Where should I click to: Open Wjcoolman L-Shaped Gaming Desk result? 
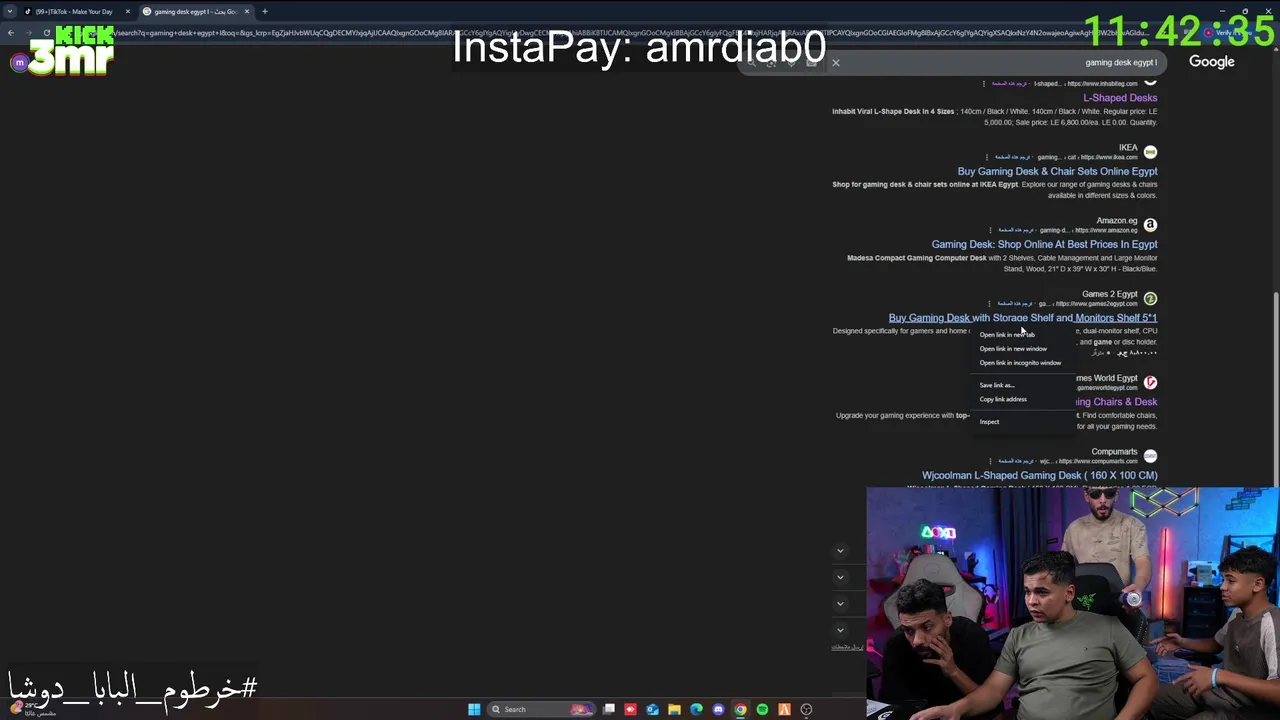click(x=1039, y=475)
